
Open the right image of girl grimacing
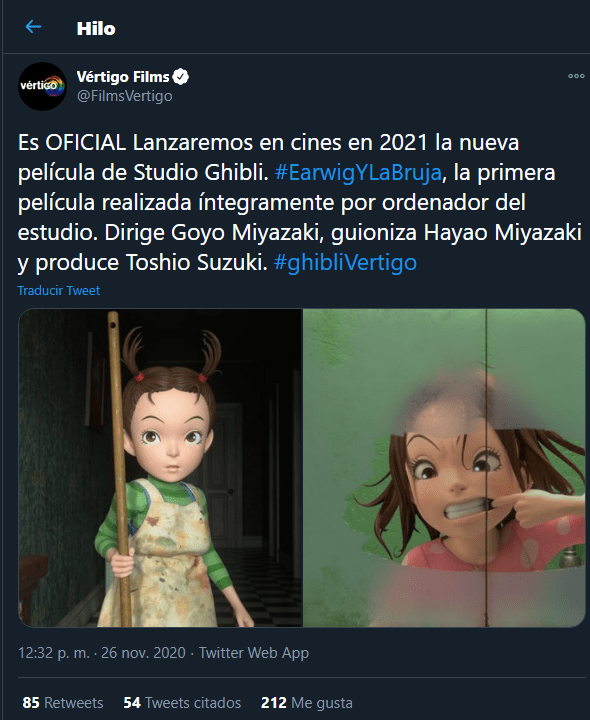coord(444,468)
